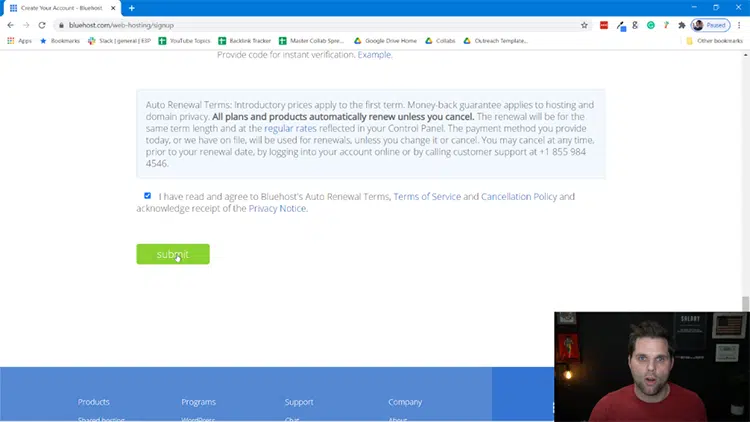The height and width of the screenshot is (422, 750).
Task: Reload the page with the refresh icon
Action: click(42, 25)
